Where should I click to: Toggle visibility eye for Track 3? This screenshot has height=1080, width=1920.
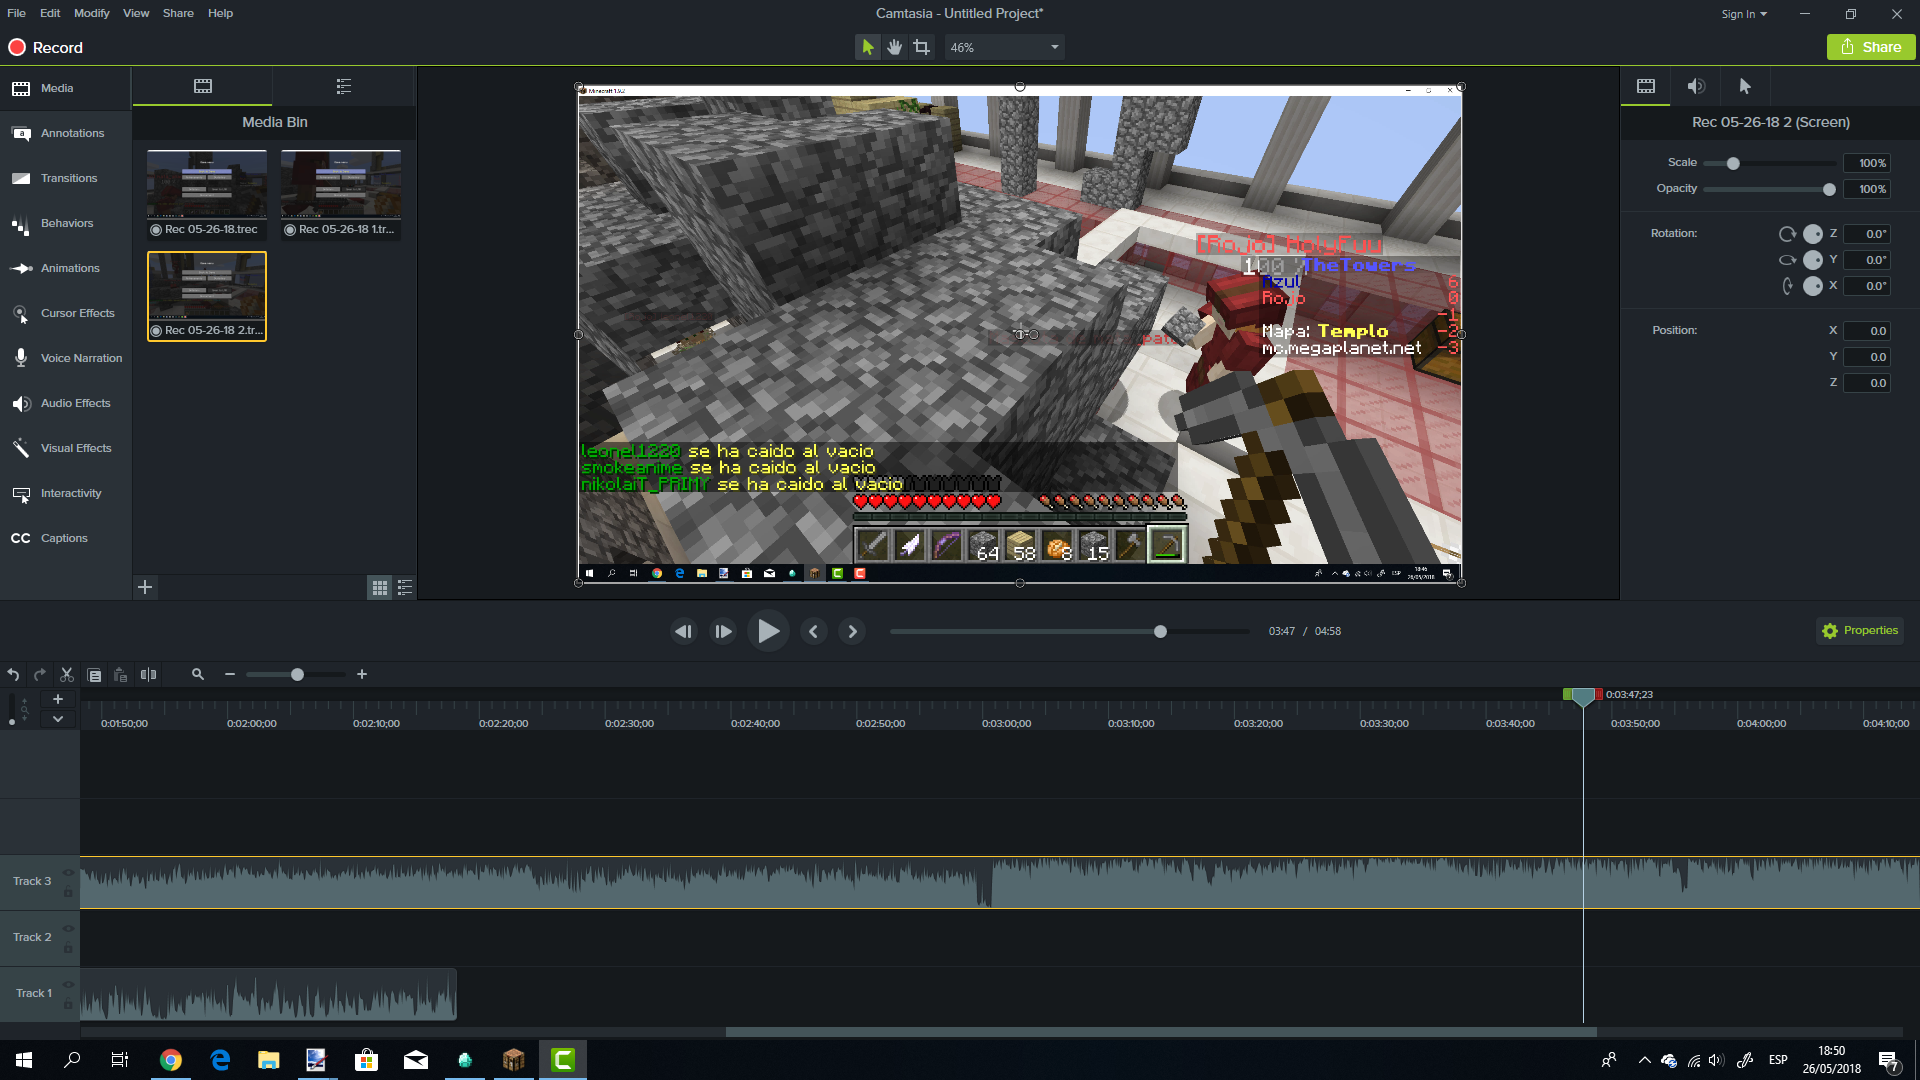(x=68, y=873)
